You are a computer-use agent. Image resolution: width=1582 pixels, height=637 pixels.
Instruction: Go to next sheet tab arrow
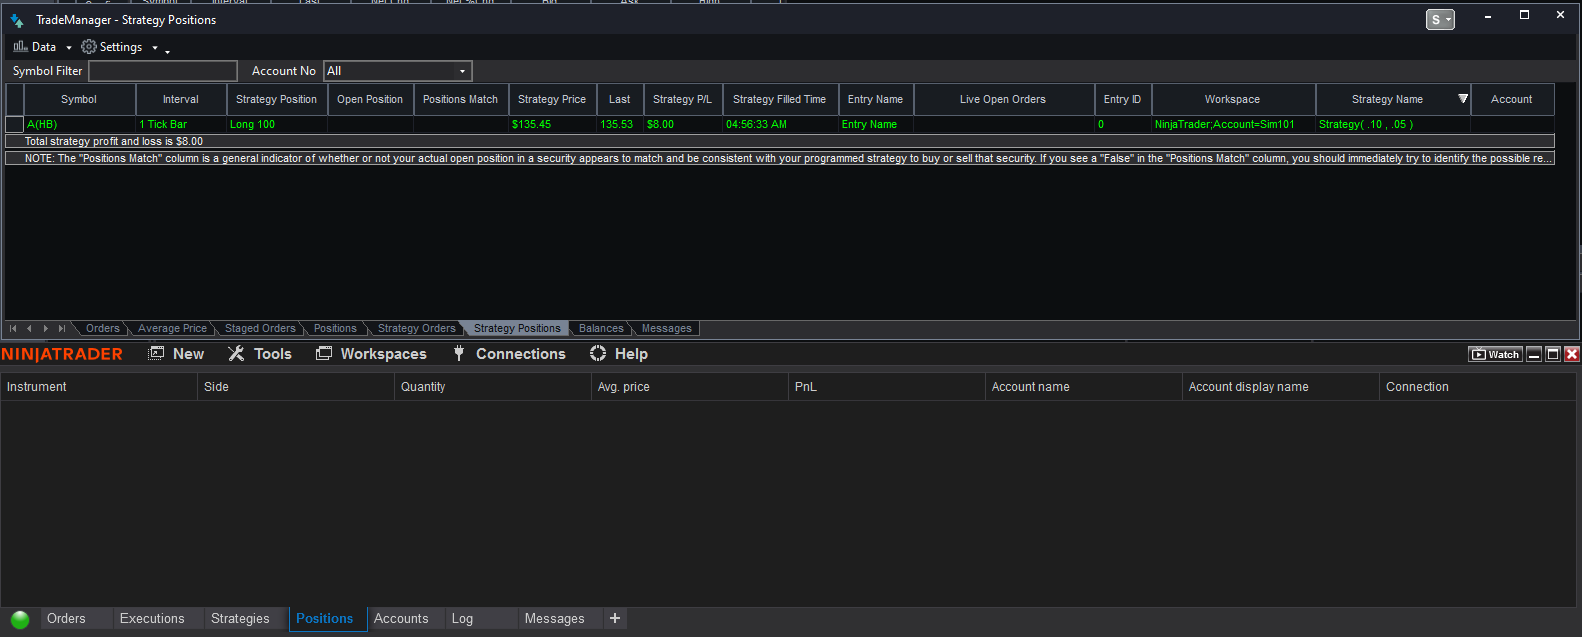click(x=45, y=328)
